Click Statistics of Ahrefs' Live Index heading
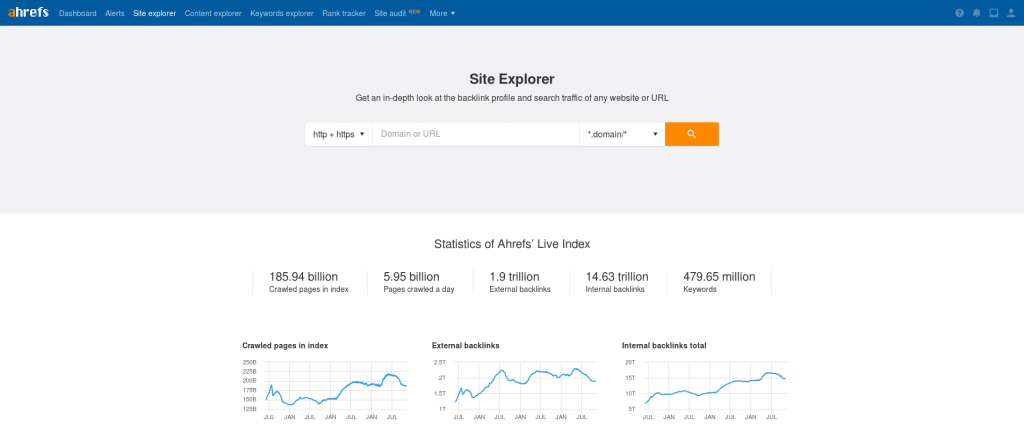 pyautogui.click(x=512, y=244)
